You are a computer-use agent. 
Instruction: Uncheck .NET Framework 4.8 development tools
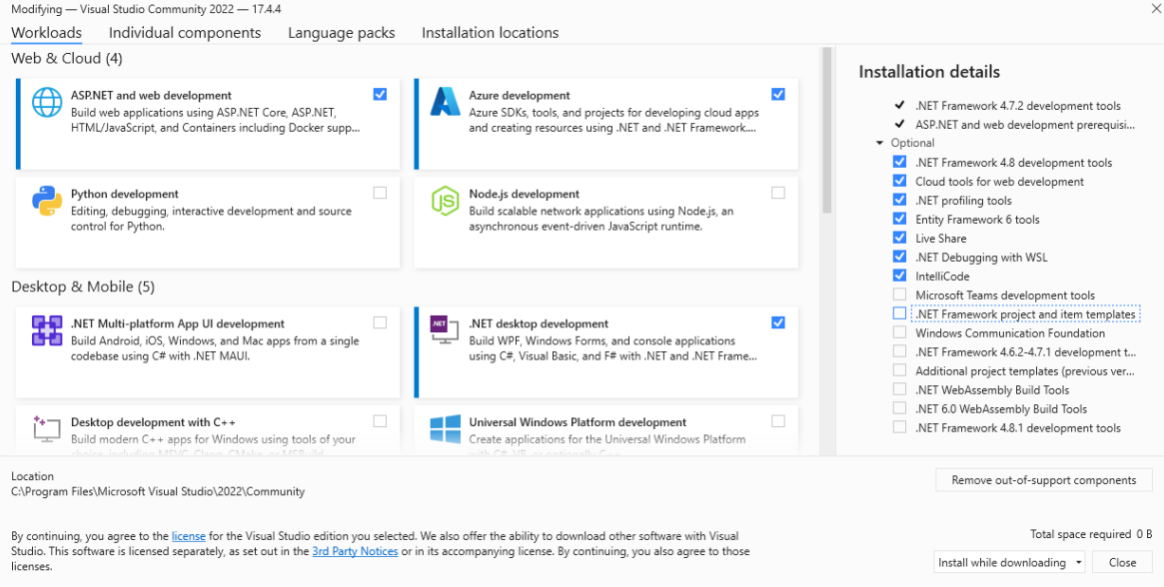[900, 162]
